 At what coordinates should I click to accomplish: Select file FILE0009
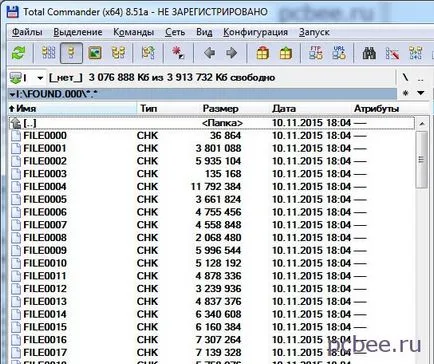212,250
